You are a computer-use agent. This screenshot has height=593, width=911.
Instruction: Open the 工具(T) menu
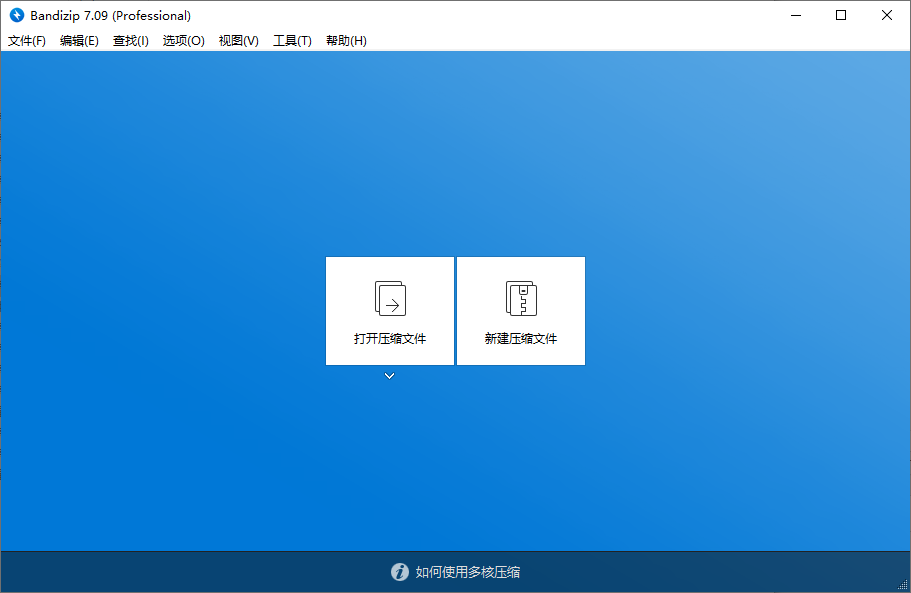tap(292, 41)
